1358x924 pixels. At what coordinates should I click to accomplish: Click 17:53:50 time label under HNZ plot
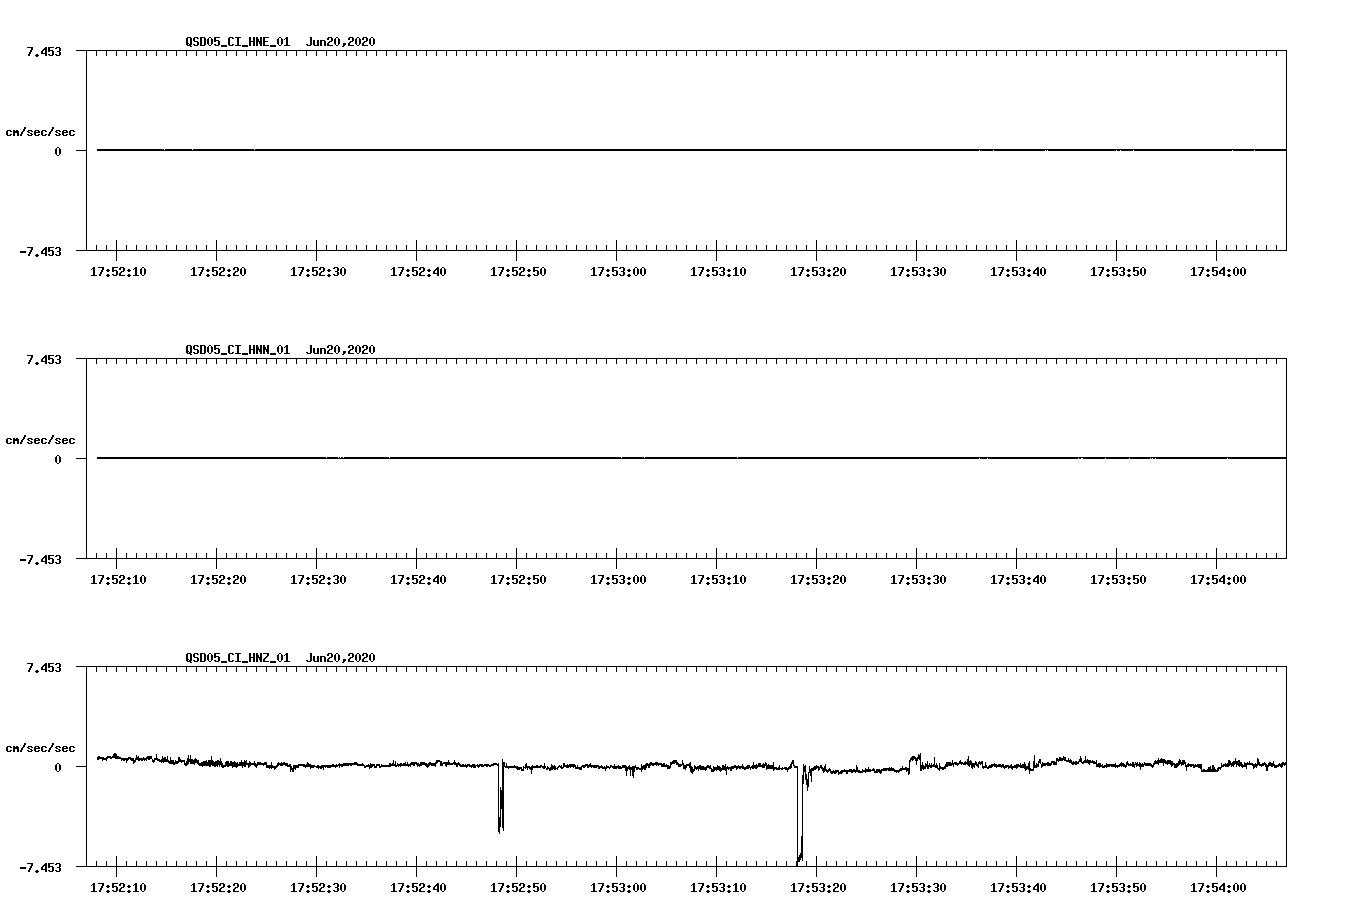[1118, 887]
